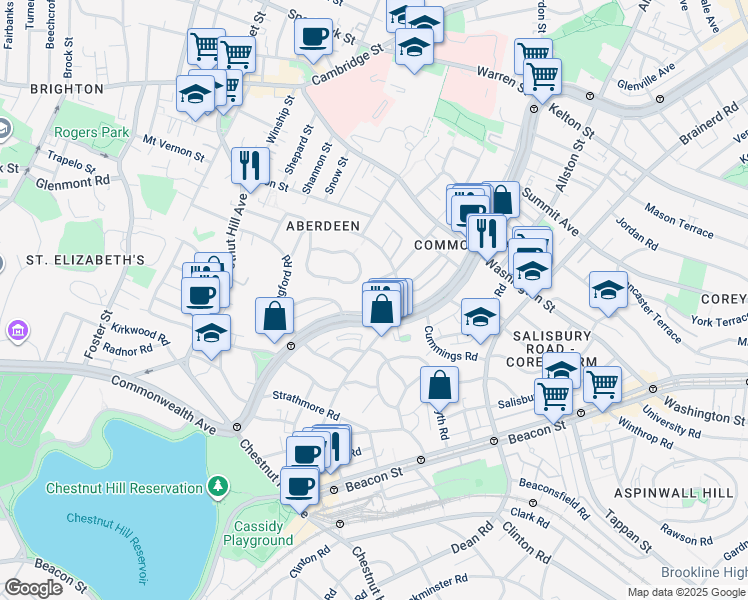Open the coffee cup marker near St. Elizabeth's

pyautogui.click(x=200, y=298)
